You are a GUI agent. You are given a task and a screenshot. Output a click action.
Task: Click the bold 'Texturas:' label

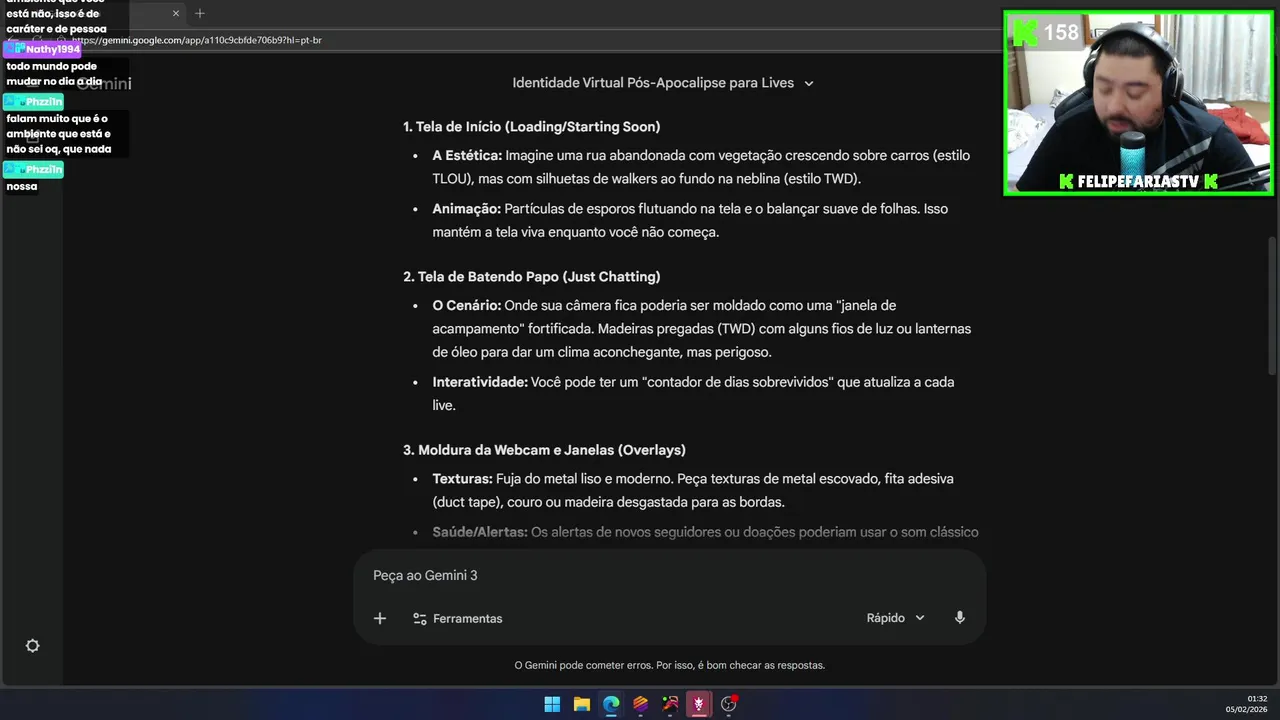point(462,479)
